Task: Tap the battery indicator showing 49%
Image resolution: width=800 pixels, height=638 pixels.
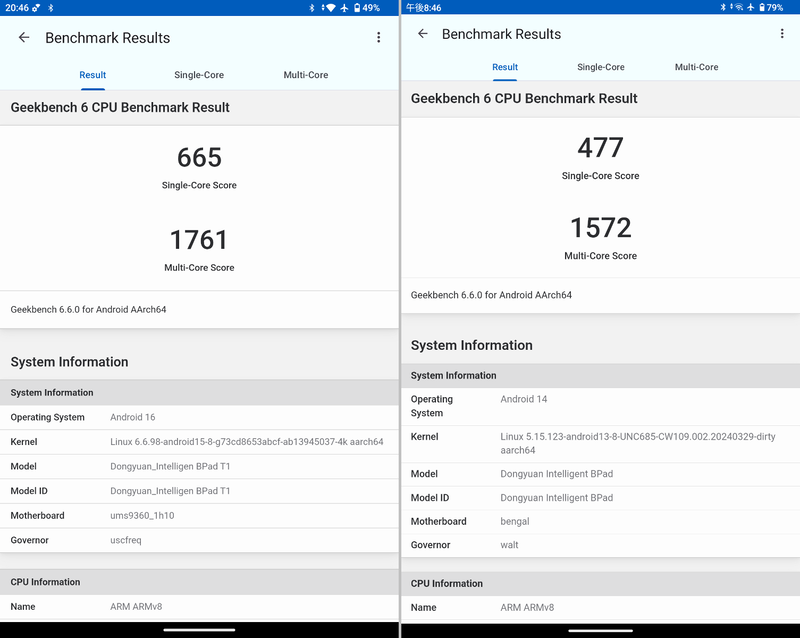Action: pos(372,8)
